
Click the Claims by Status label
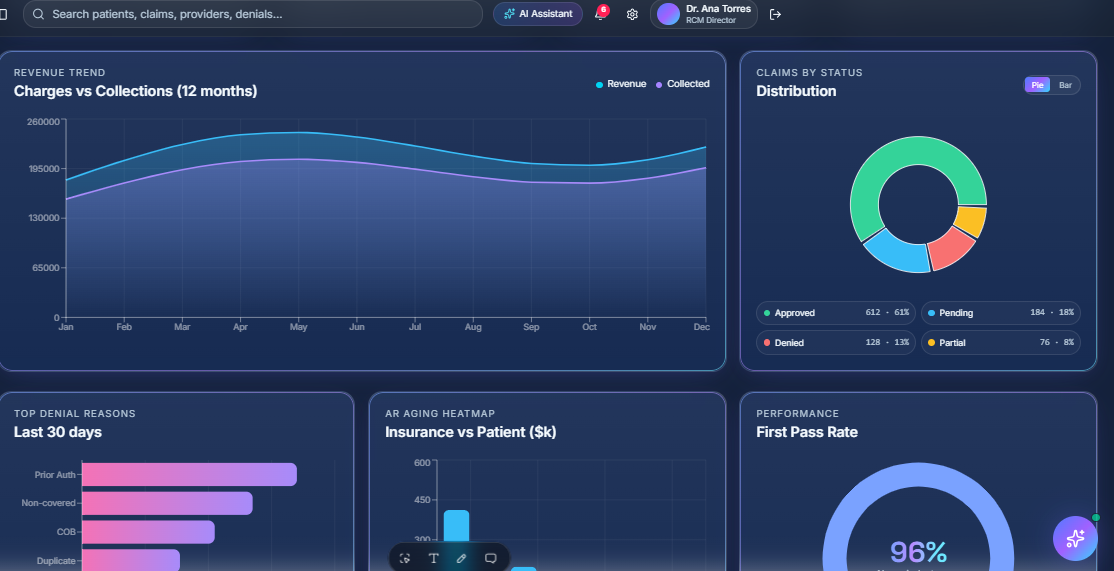pyautogui.click(x=809, y=72)
